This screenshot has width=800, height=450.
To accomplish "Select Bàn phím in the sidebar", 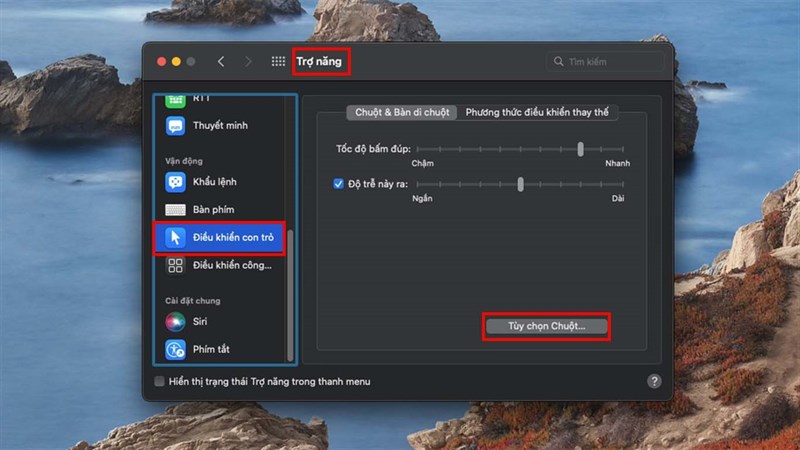I will 213,210.
